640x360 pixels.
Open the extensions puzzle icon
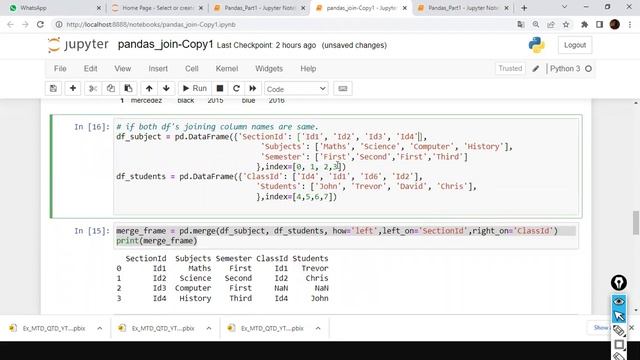(x=584, y=24)
